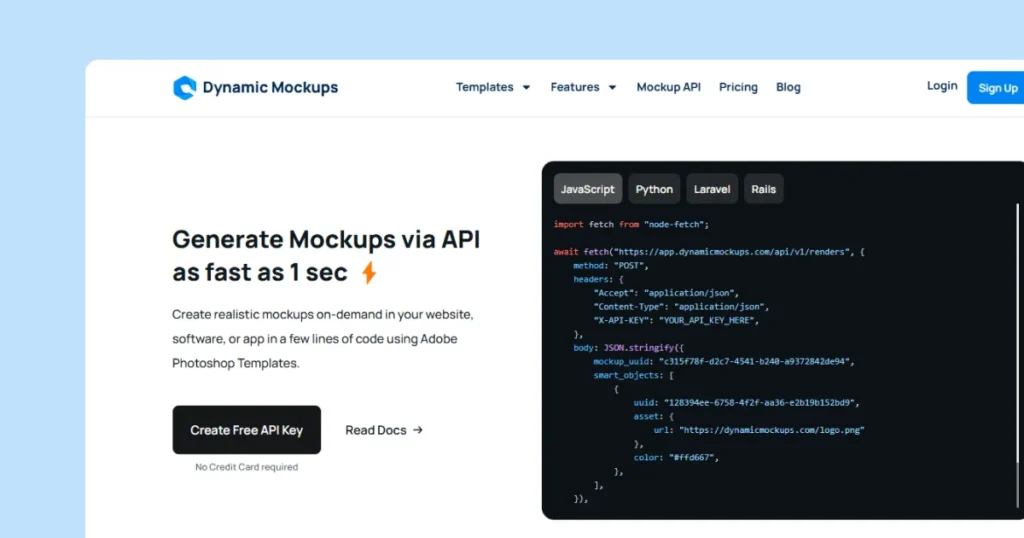The image size is (1024, 538).
Task: Click the arrow next to Read Docs
Action: pos(418,430)
